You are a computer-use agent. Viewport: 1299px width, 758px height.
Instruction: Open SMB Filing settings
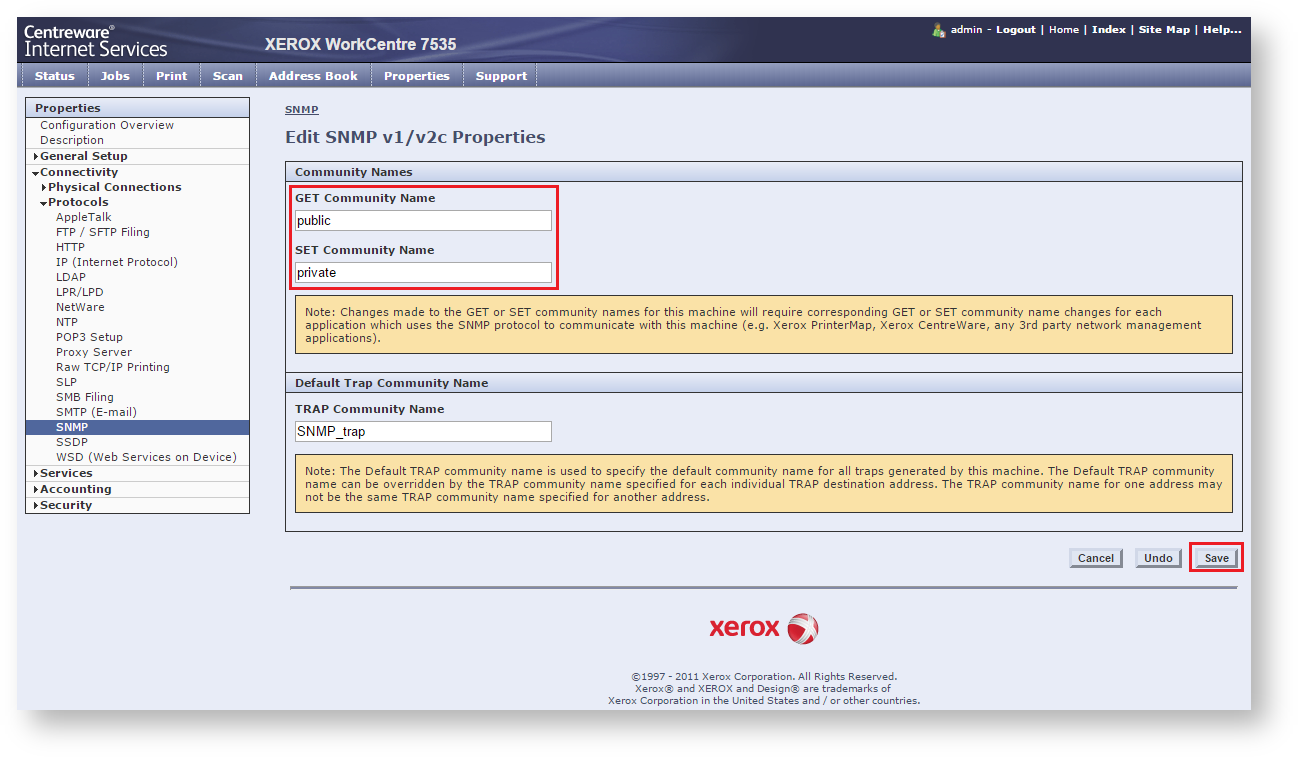85,397
